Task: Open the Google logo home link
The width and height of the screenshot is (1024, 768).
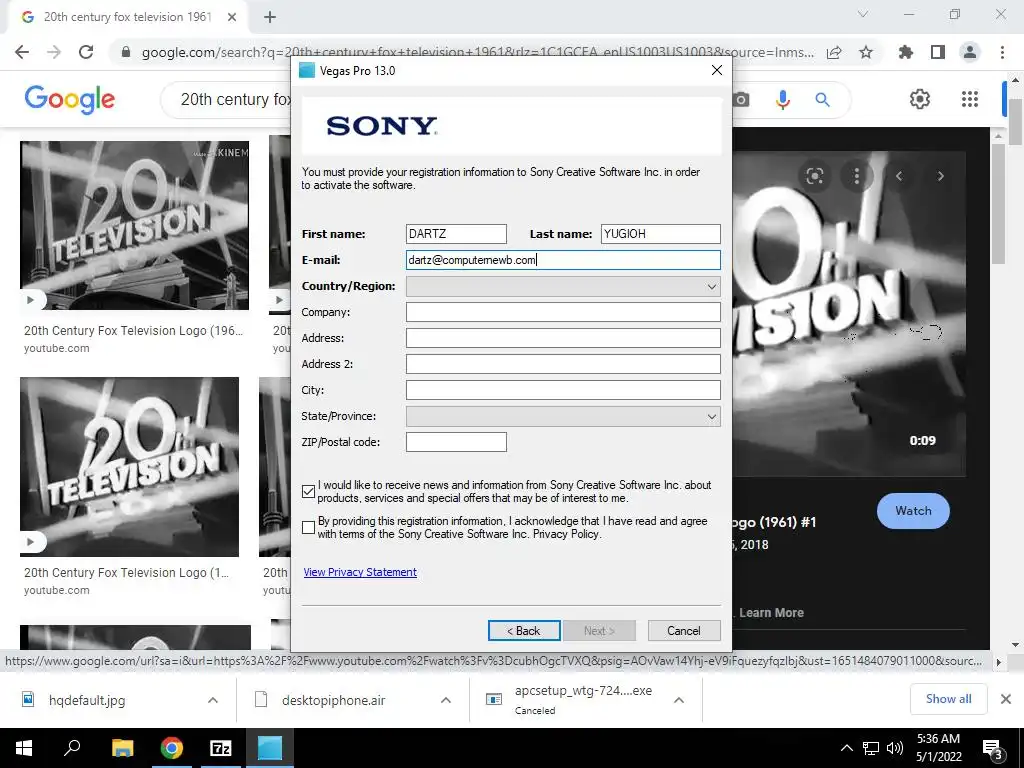Action: [x=69, y=99]
